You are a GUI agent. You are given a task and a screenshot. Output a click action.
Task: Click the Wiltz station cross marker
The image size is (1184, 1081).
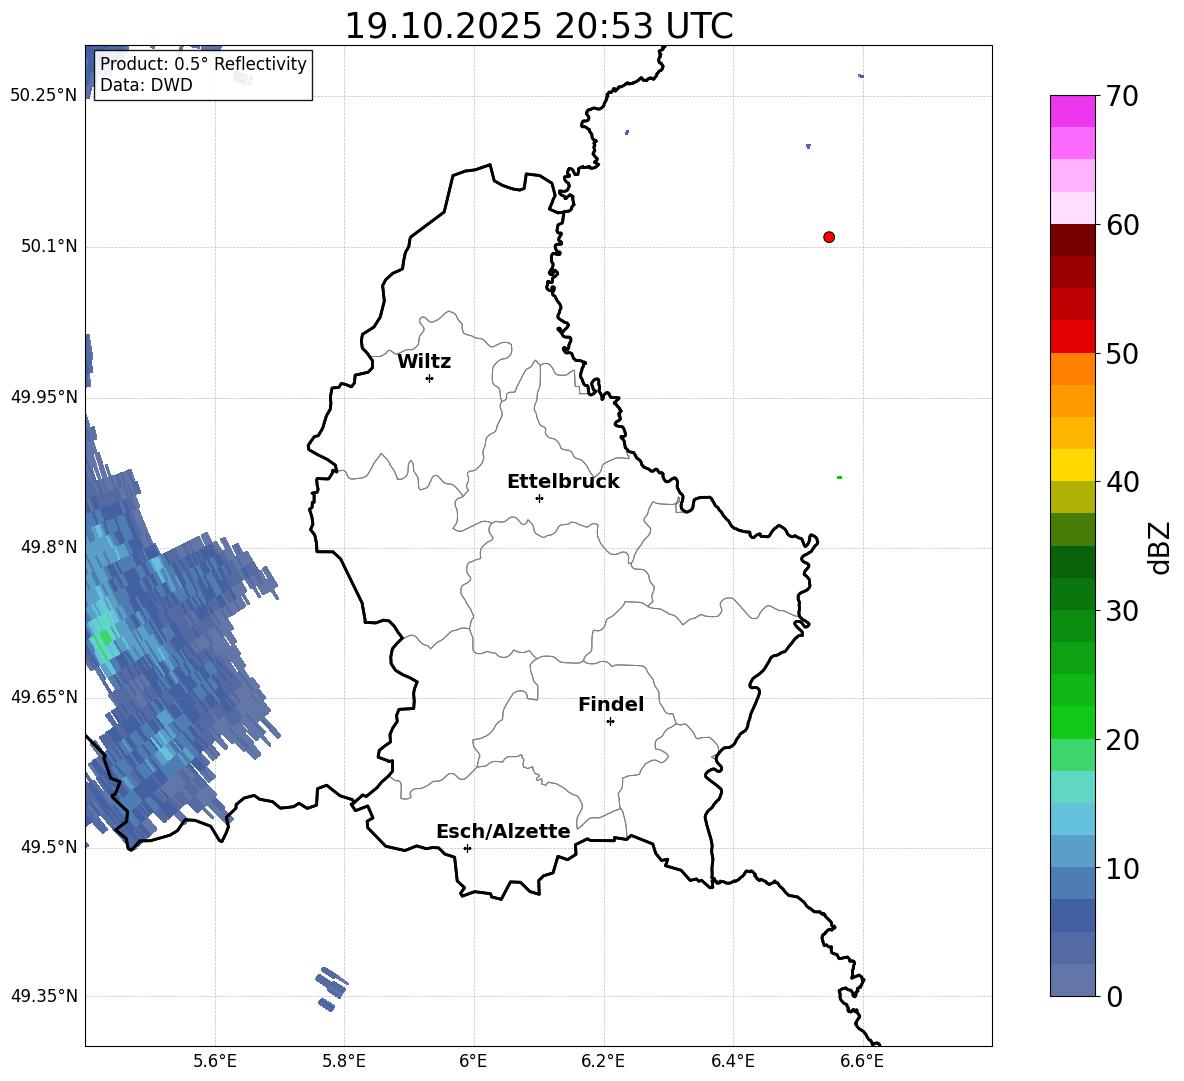pos(429,378)
